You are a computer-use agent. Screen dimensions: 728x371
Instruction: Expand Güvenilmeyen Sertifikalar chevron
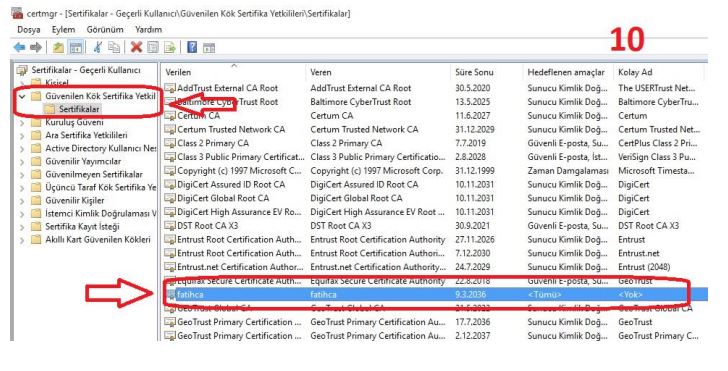[x=22, y=175]
